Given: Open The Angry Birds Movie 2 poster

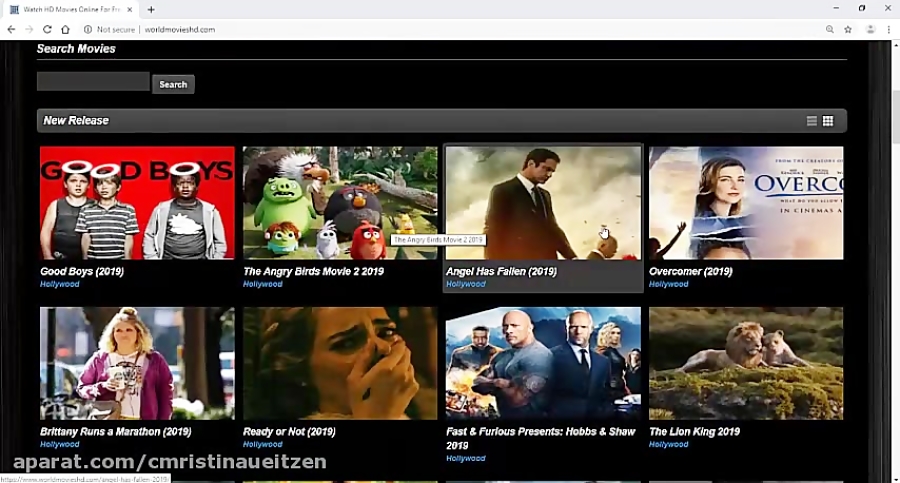Looking at the screenshot, I should coord(340,203).
